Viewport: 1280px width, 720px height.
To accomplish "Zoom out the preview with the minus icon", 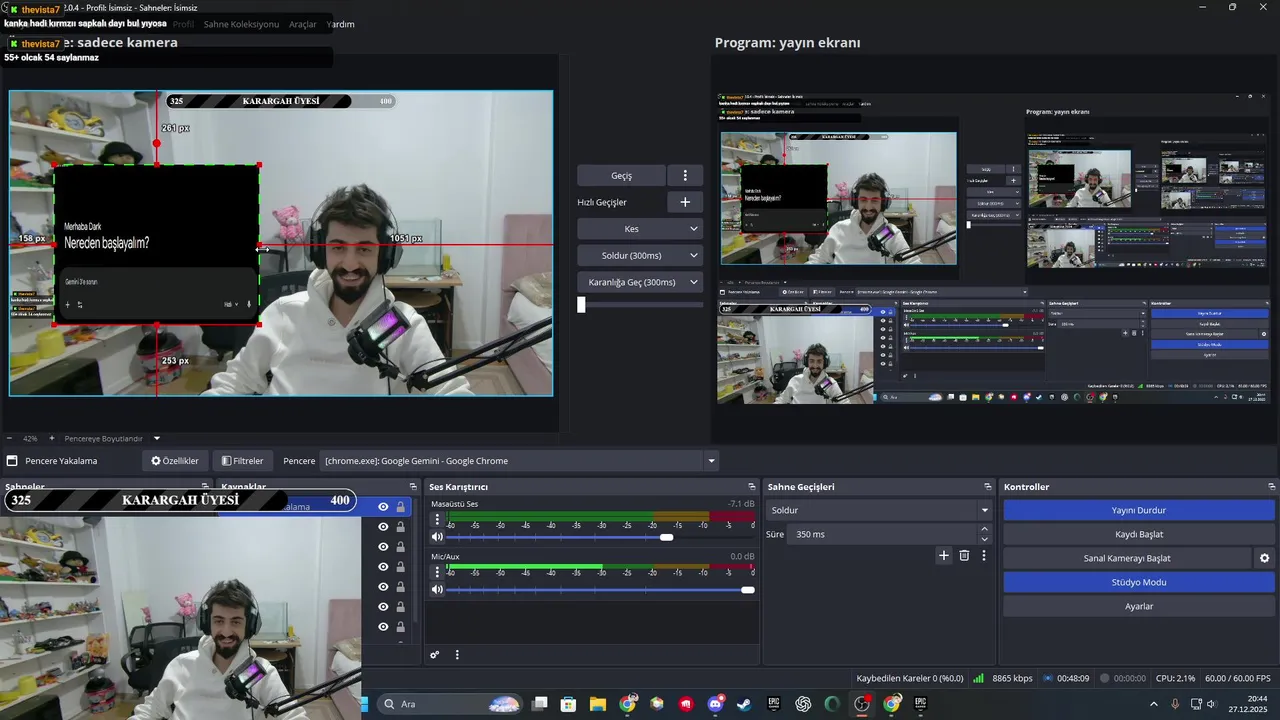I will pyautogui.click(x=9, y=438).
